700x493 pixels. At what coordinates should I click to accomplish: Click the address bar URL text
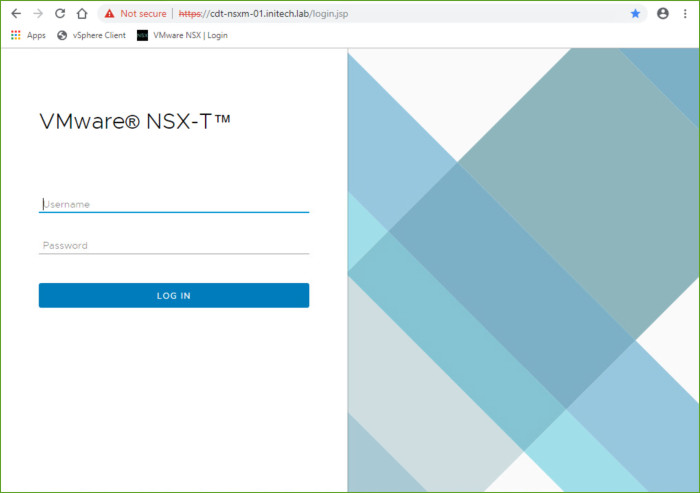(x=263, y=14)
